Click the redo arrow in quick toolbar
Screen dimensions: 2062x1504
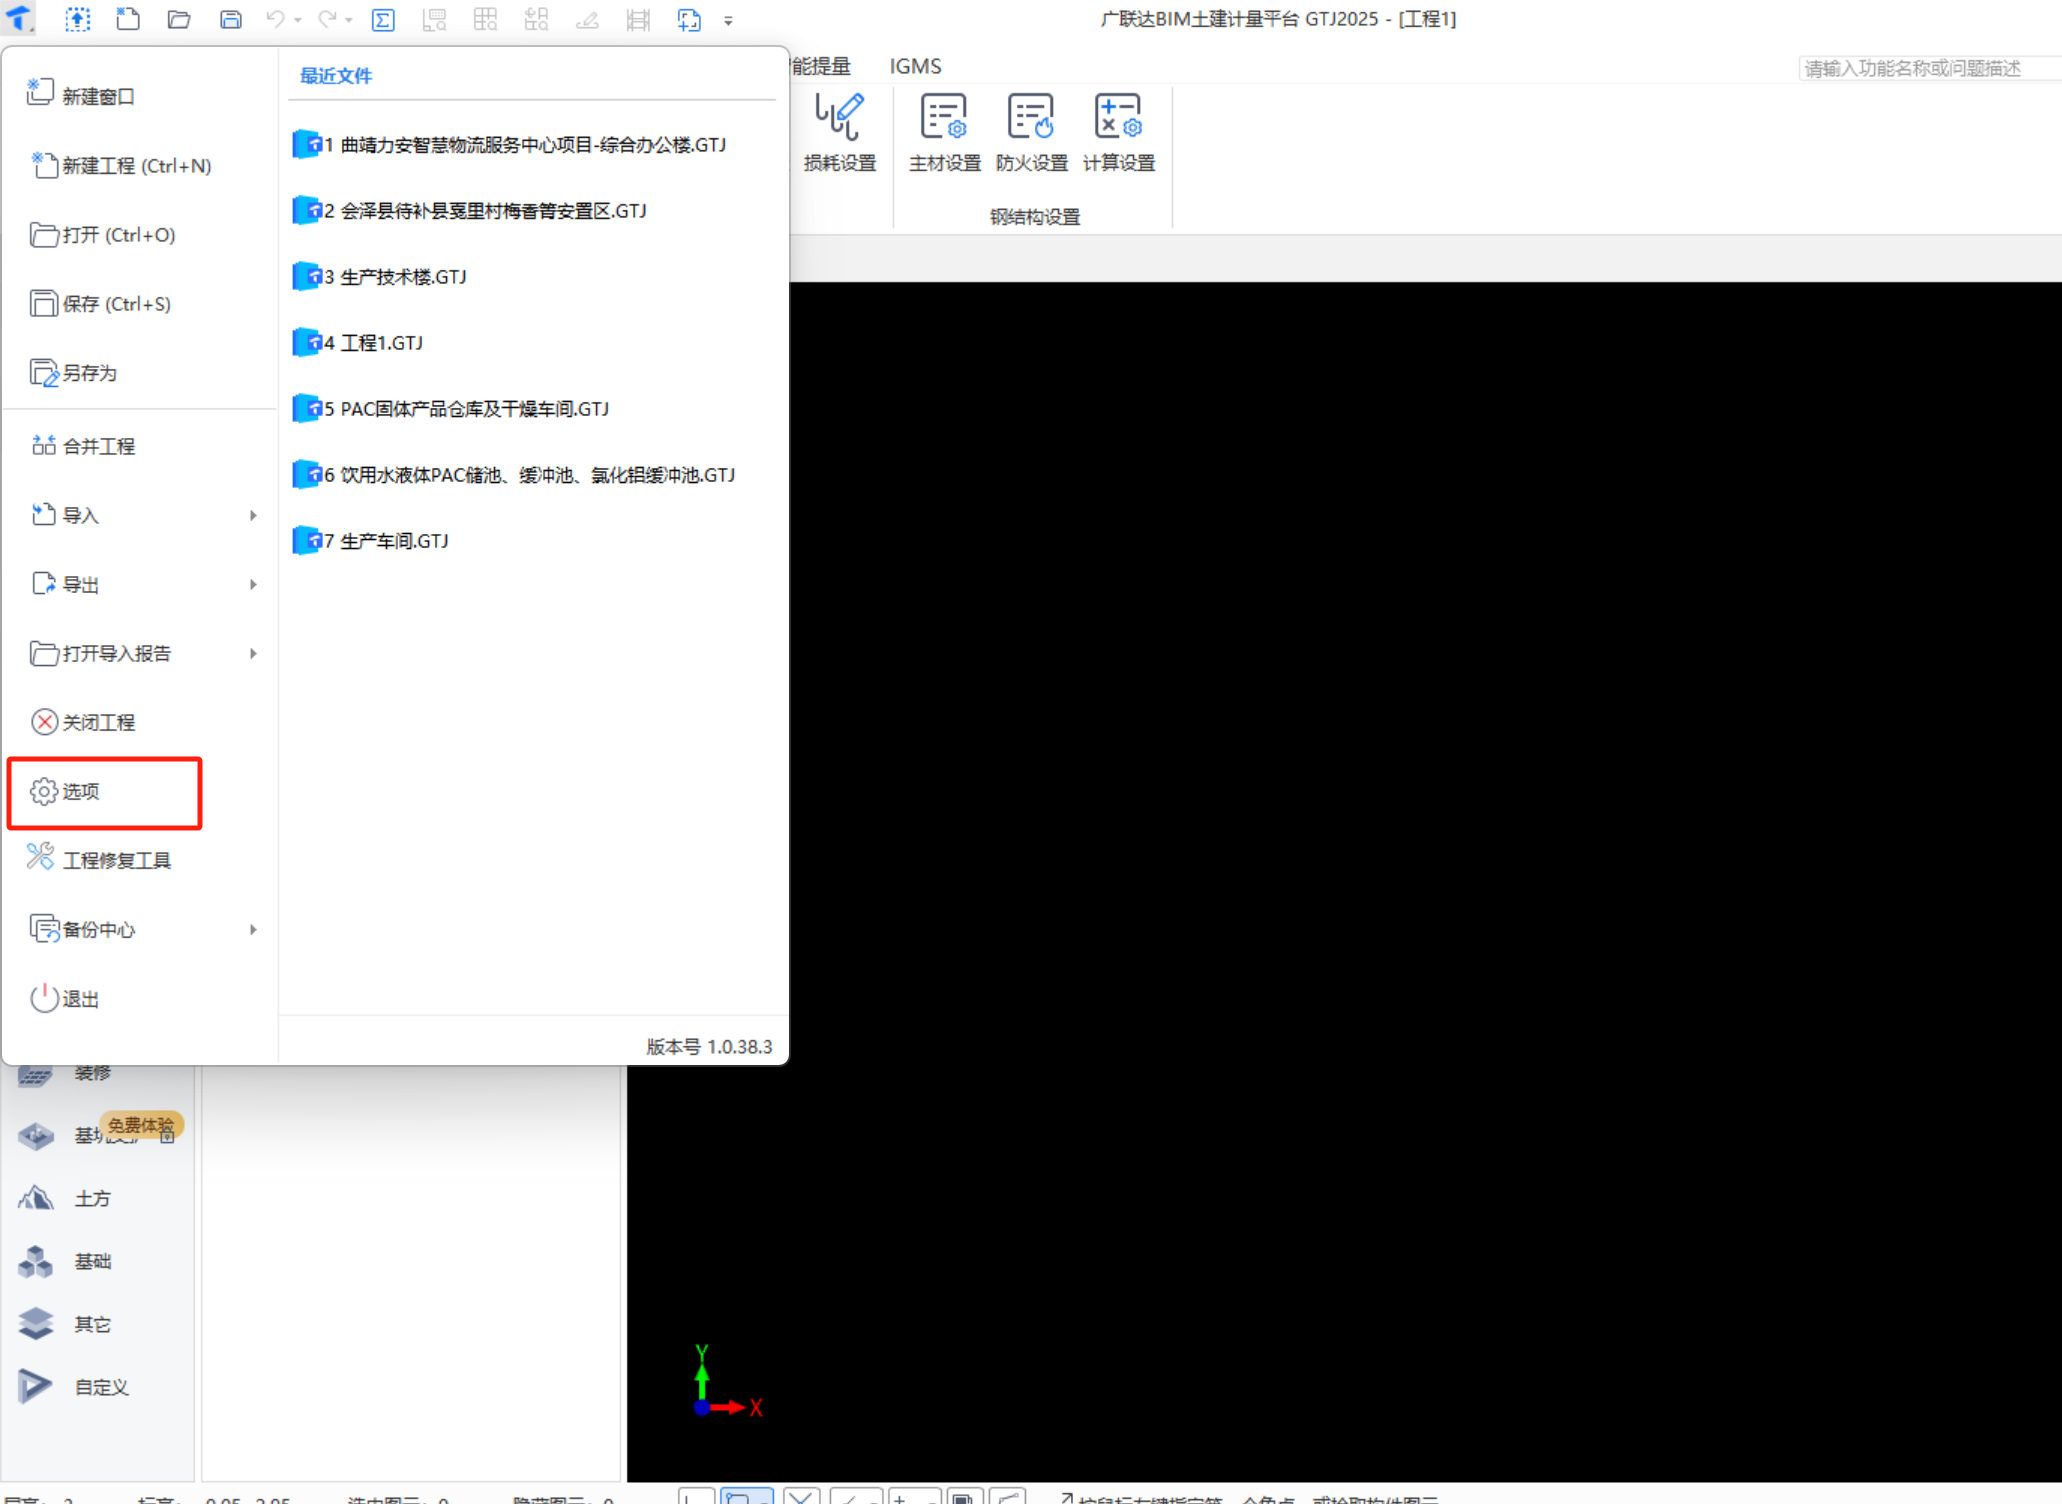pyautogui.click(x=326, y=19)
